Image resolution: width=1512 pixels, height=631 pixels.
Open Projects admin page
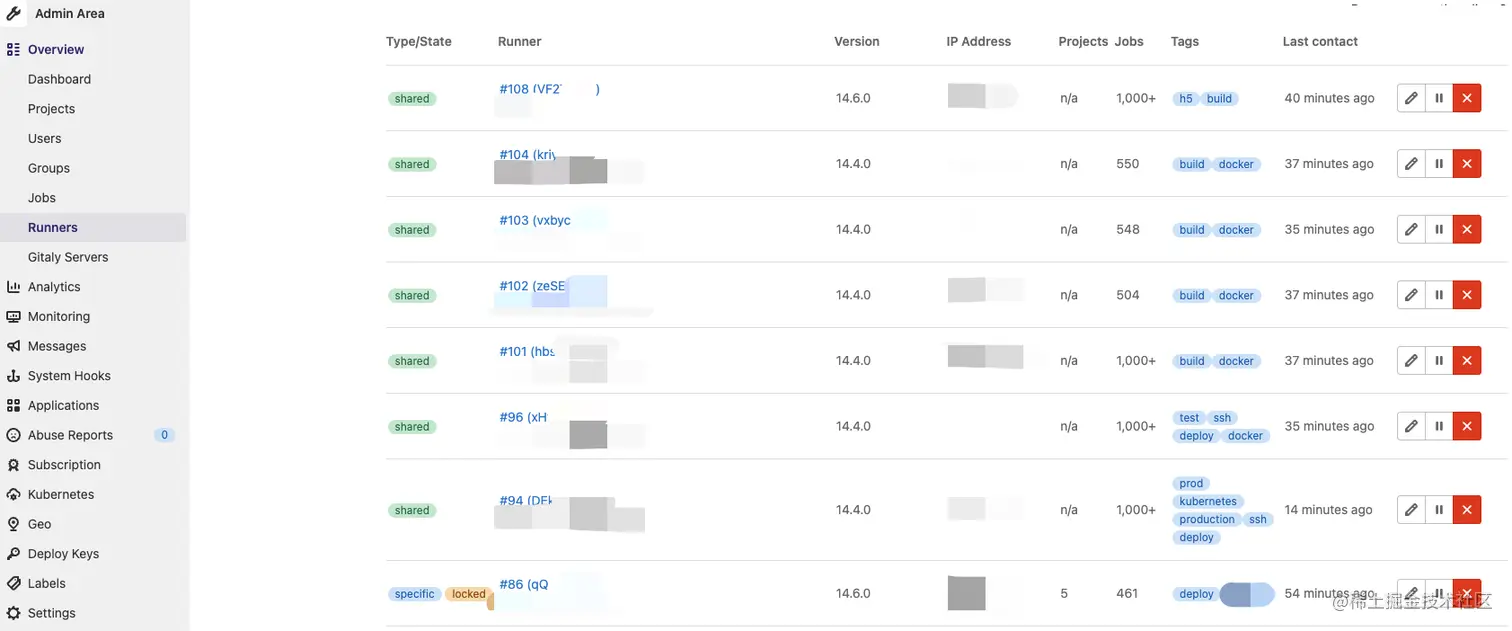[51, 109]
